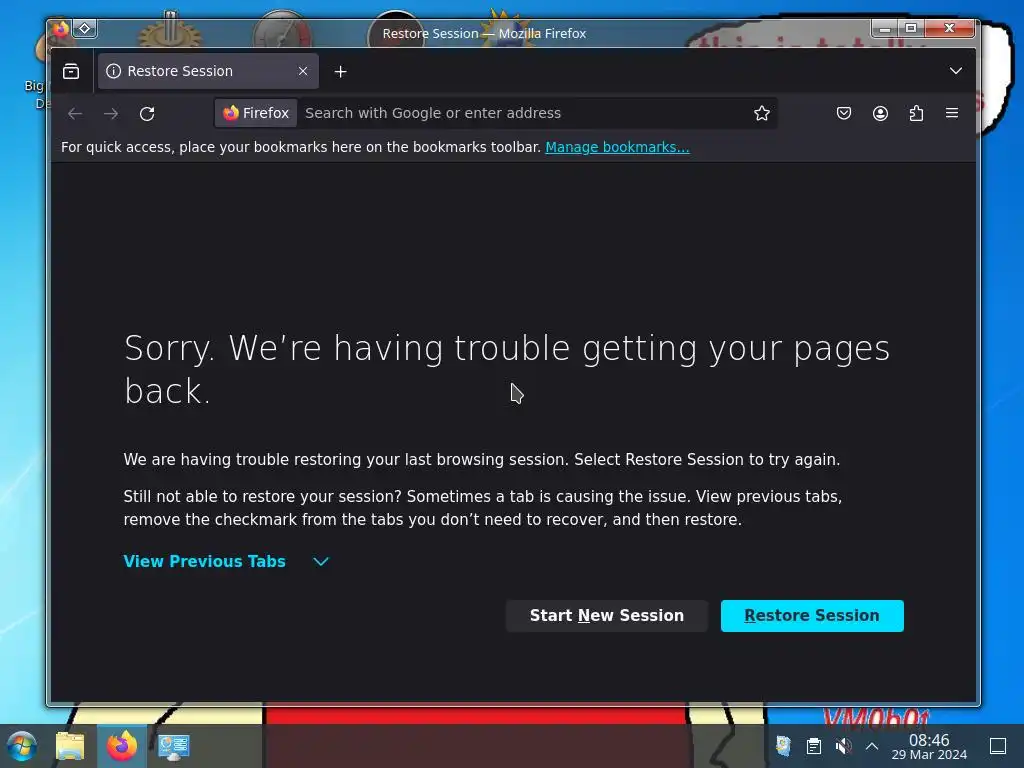Click the show desktop button
Screen dimensions: 1024x768
[x=998, y=746]
